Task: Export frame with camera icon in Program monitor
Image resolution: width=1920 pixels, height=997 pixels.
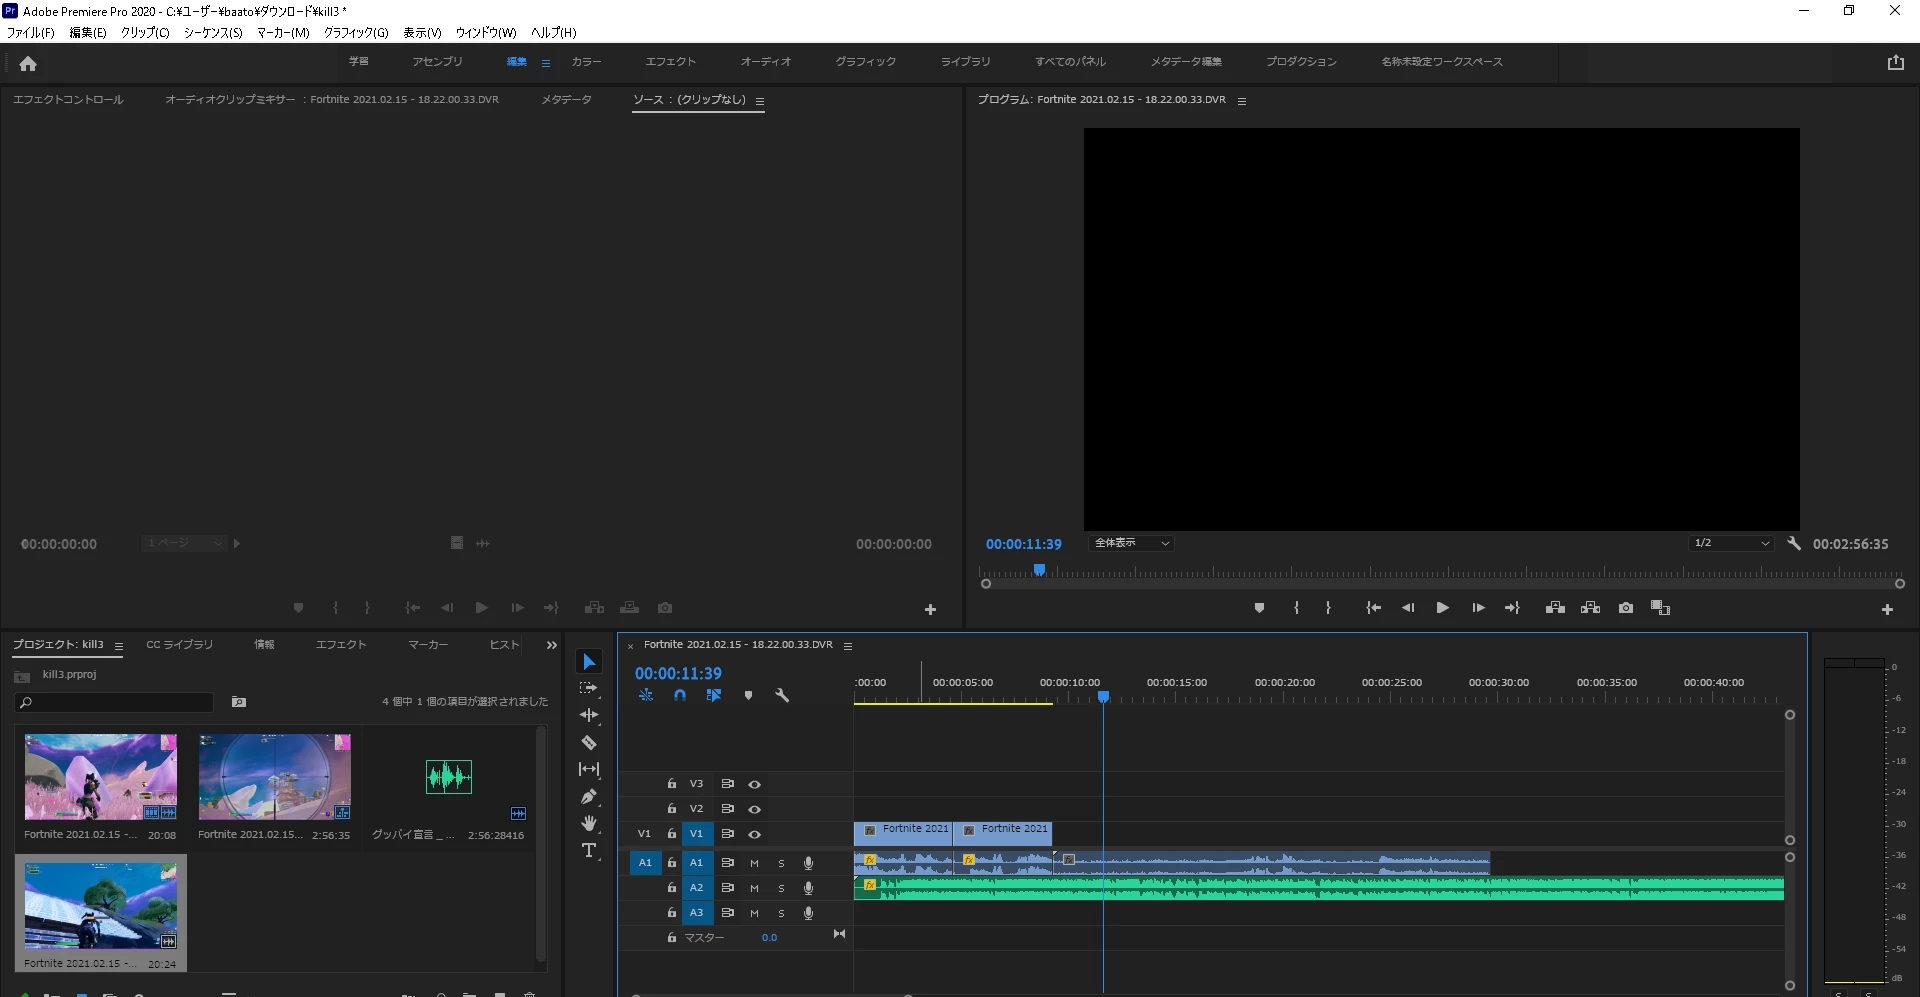Action: coord(1626,608)
